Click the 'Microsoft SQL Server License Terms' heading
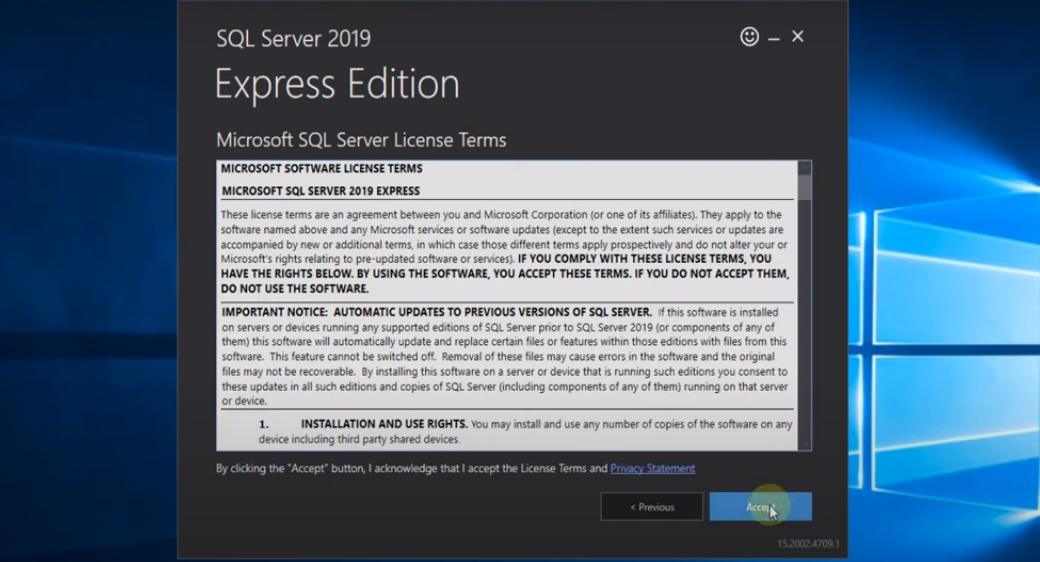This screenshot has width=1040, height=562. point(361,140)
